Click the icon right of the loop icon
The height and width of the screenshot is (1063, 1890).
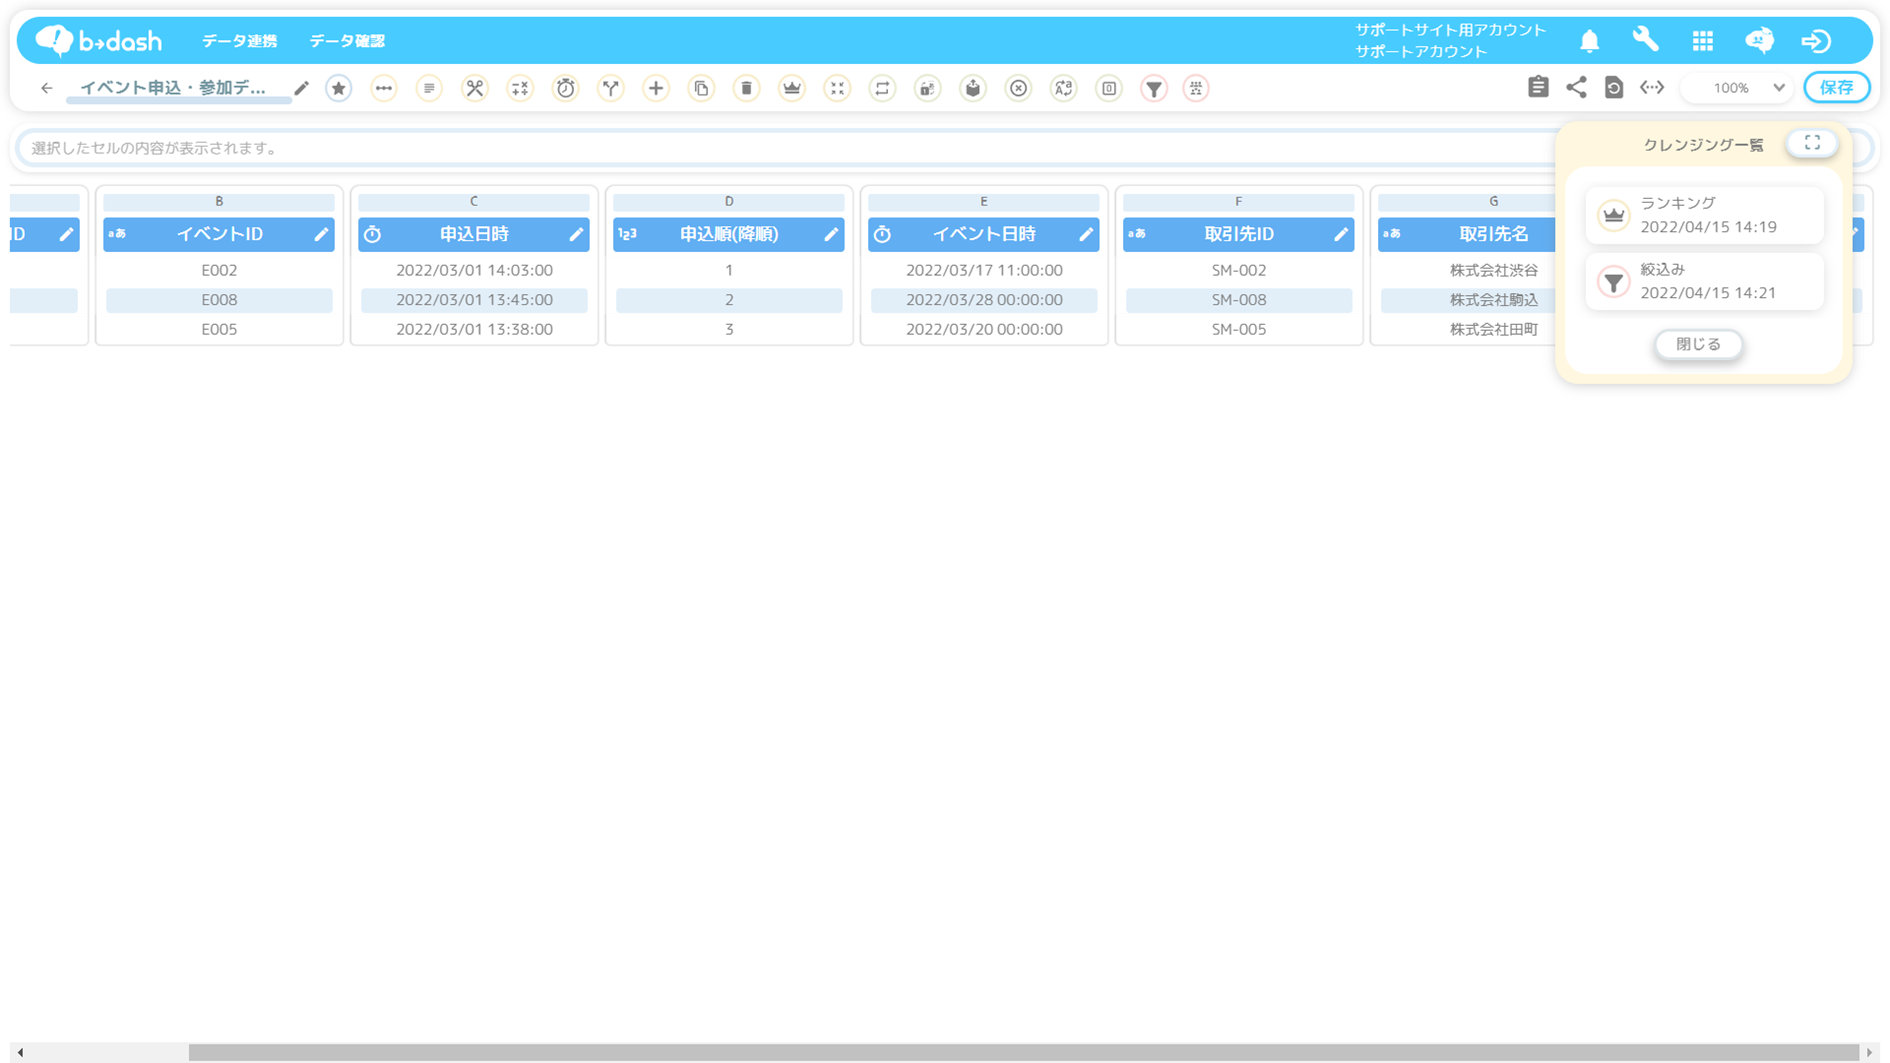928,88
